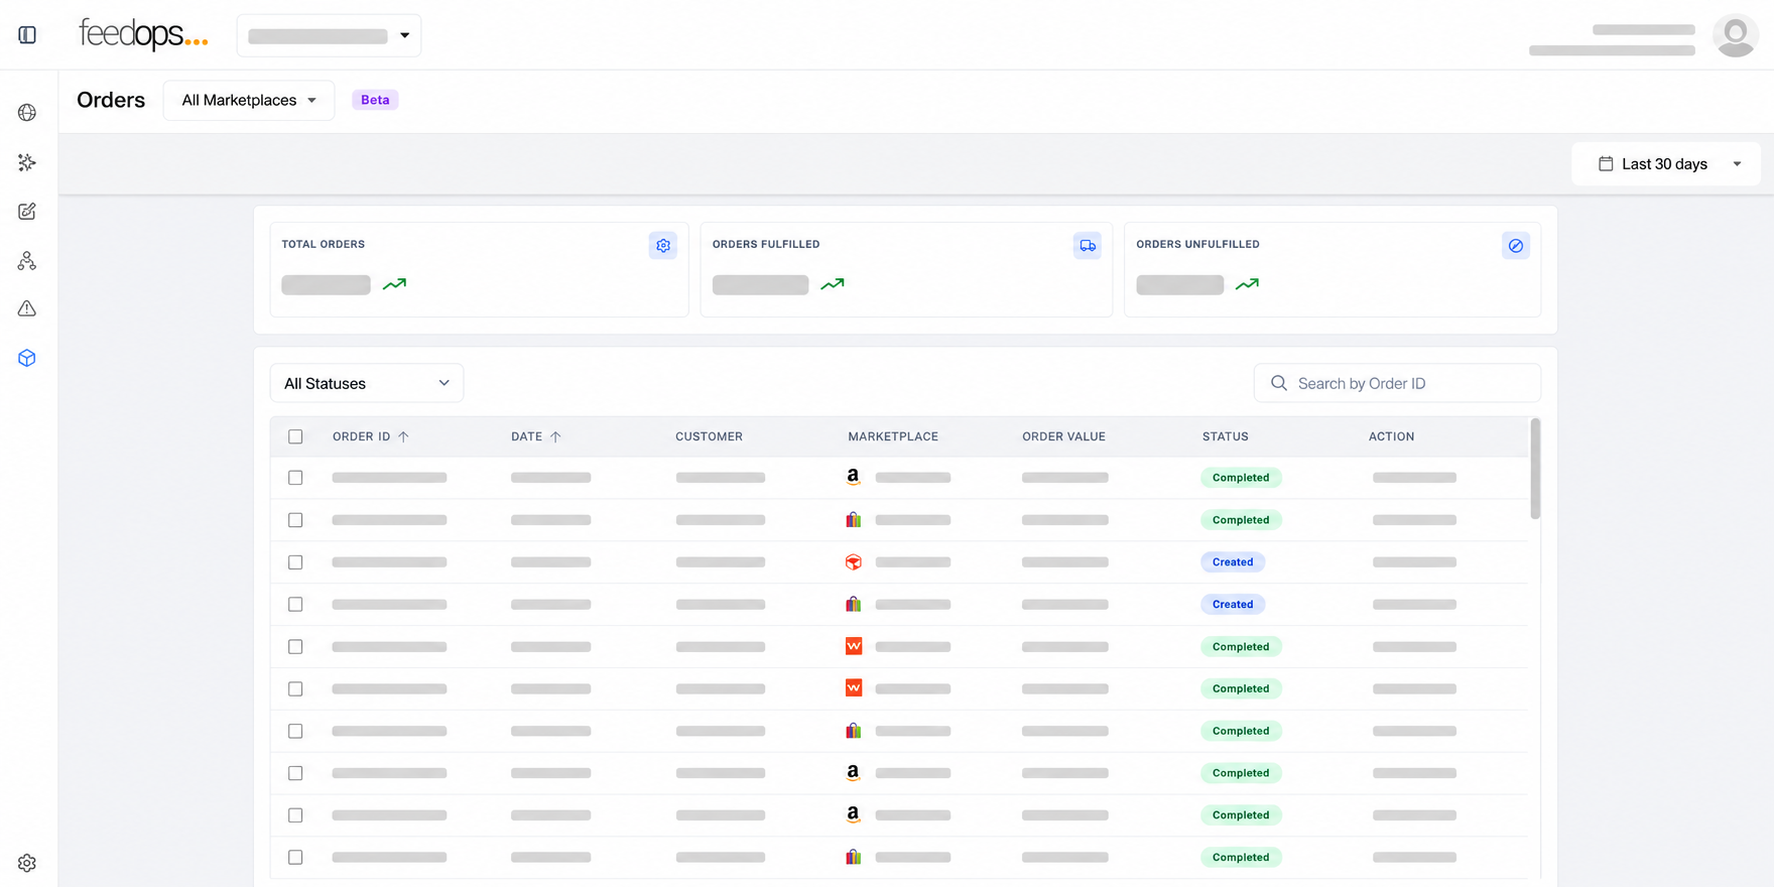Open the globe icon in sidebar

27,113
